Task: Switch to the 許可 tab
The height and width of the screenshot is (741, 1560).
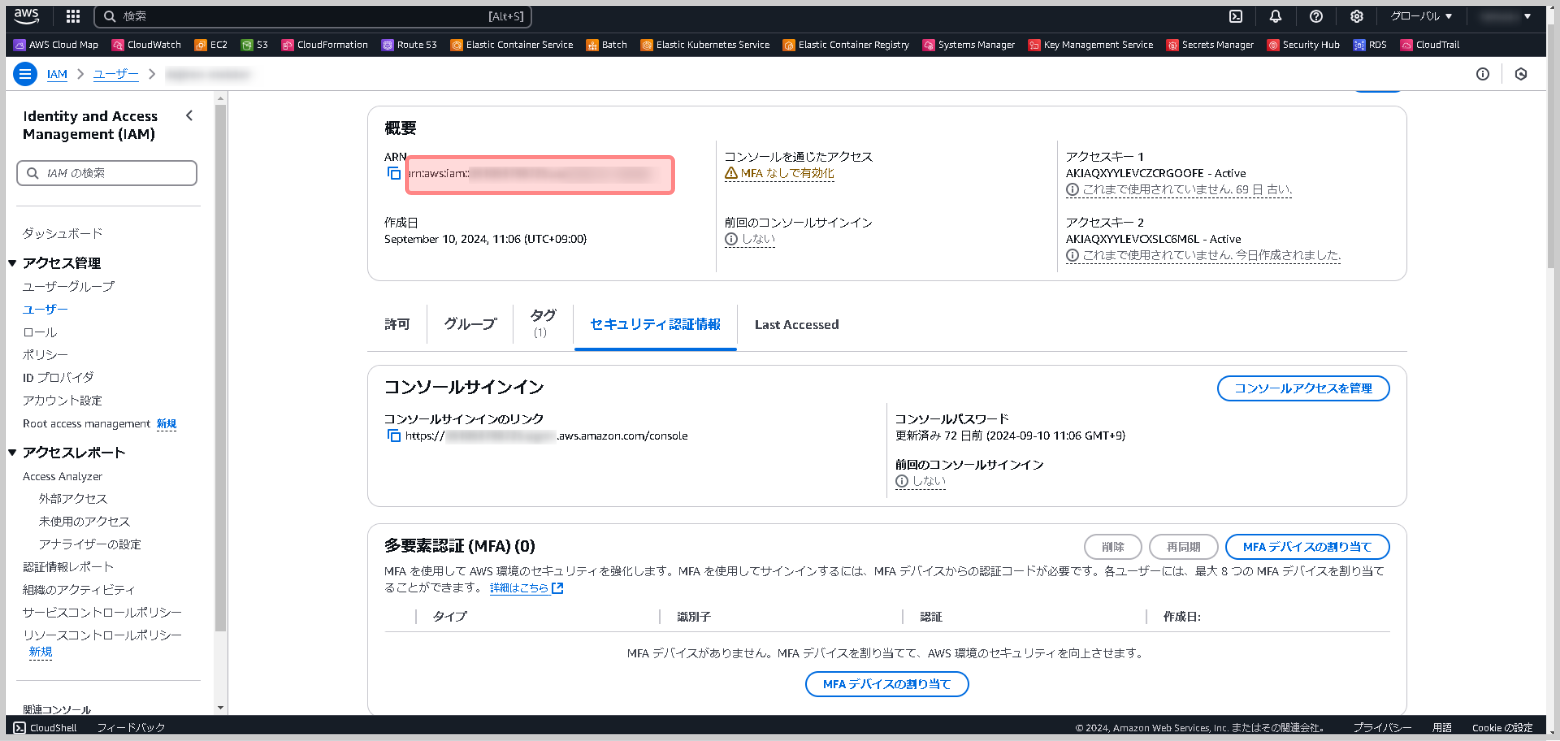Action: (397, 324)
